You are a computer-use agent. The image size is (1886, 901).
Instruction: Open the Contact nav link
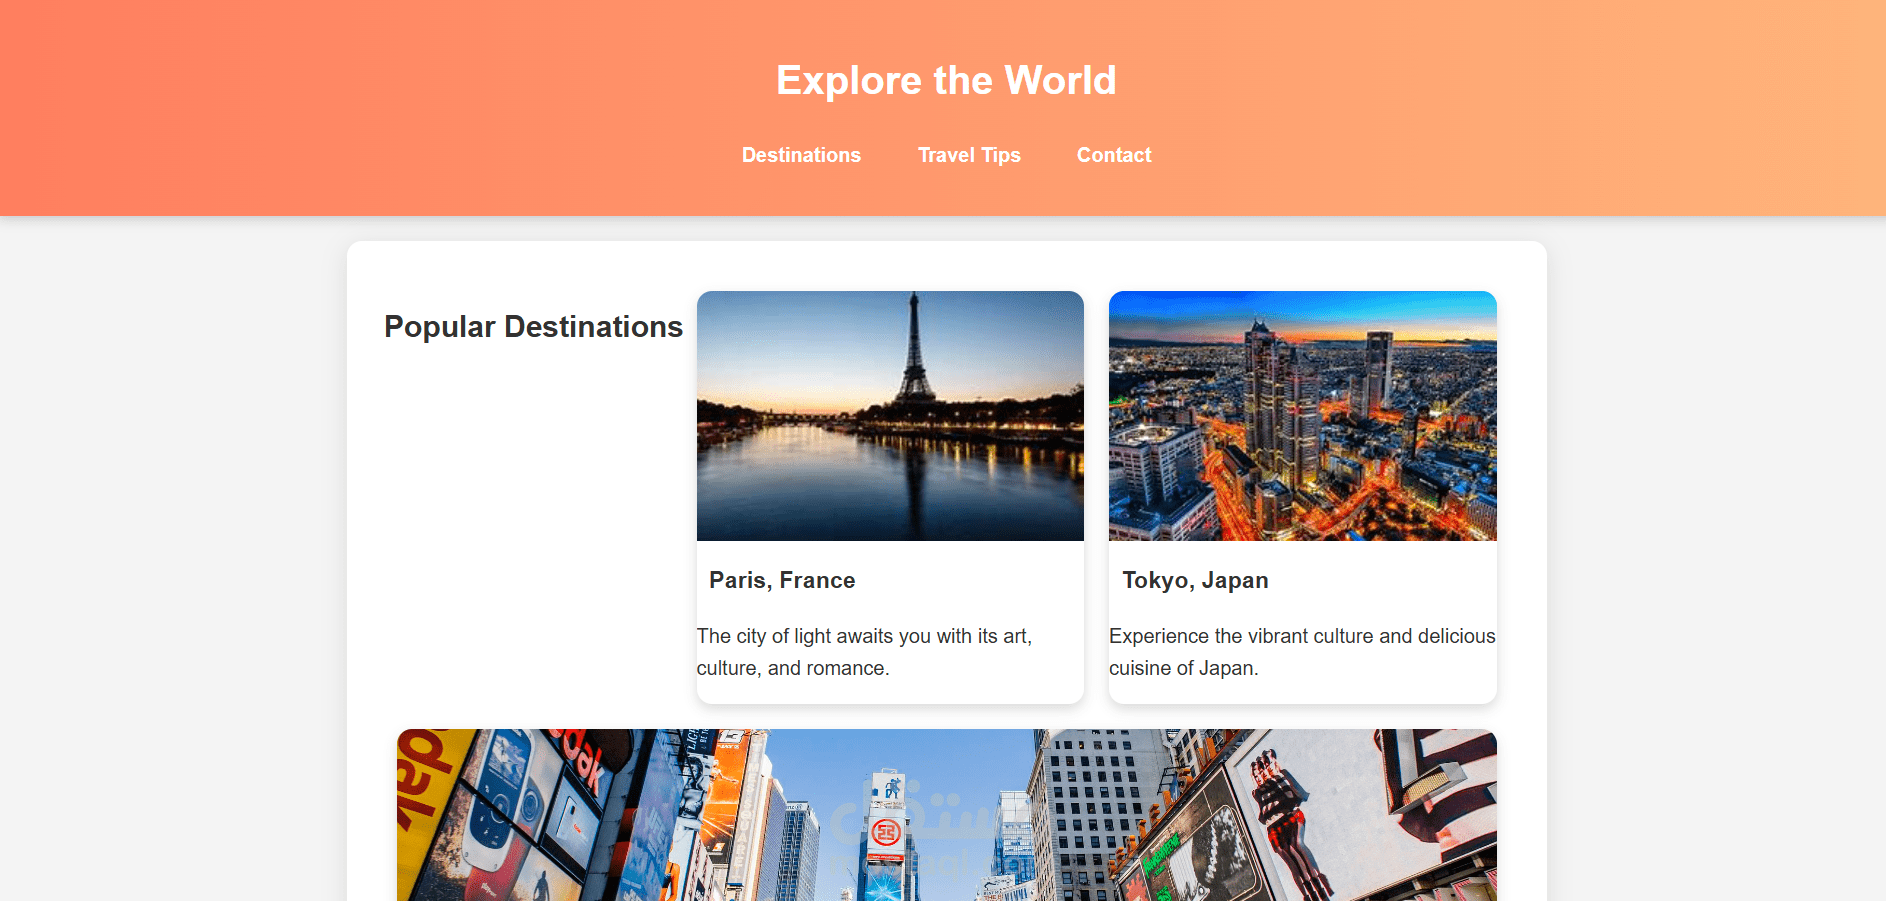pyautogui.click(x=1114, y=155)
